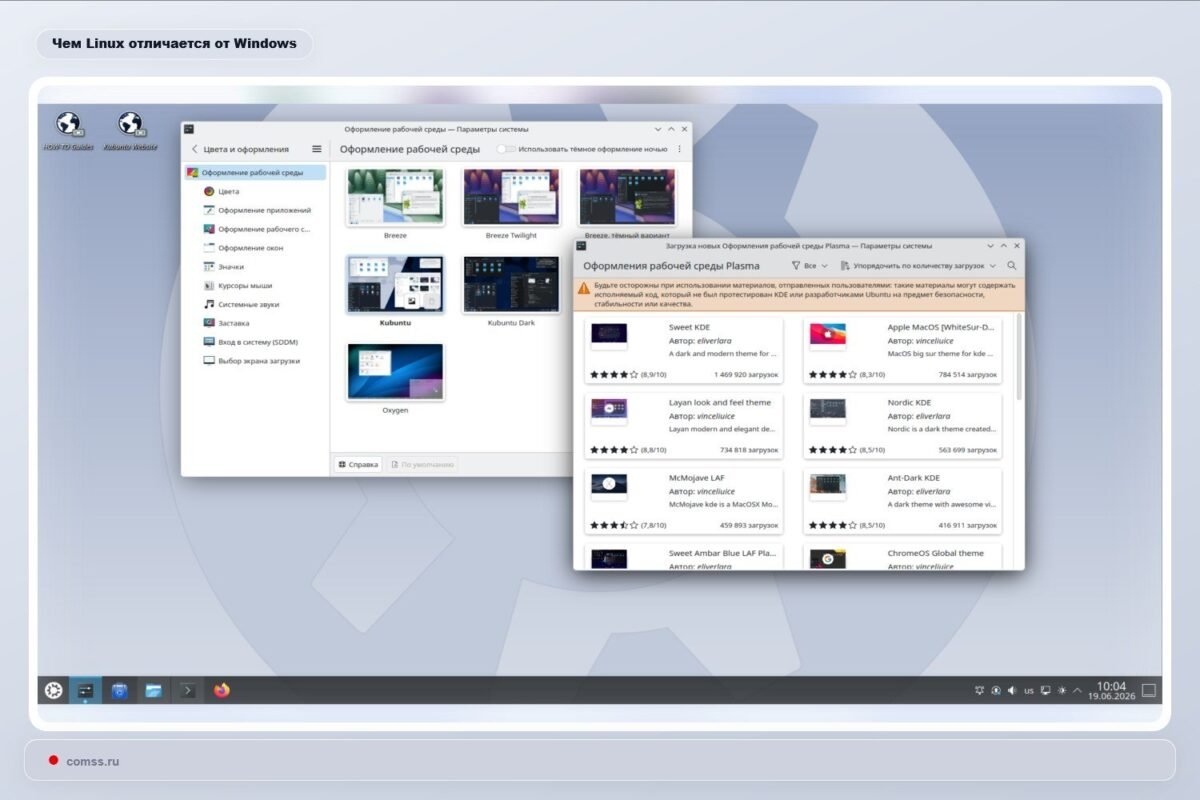
Task: Click '784 514 загрузок' text
Action: coord(968,375)
